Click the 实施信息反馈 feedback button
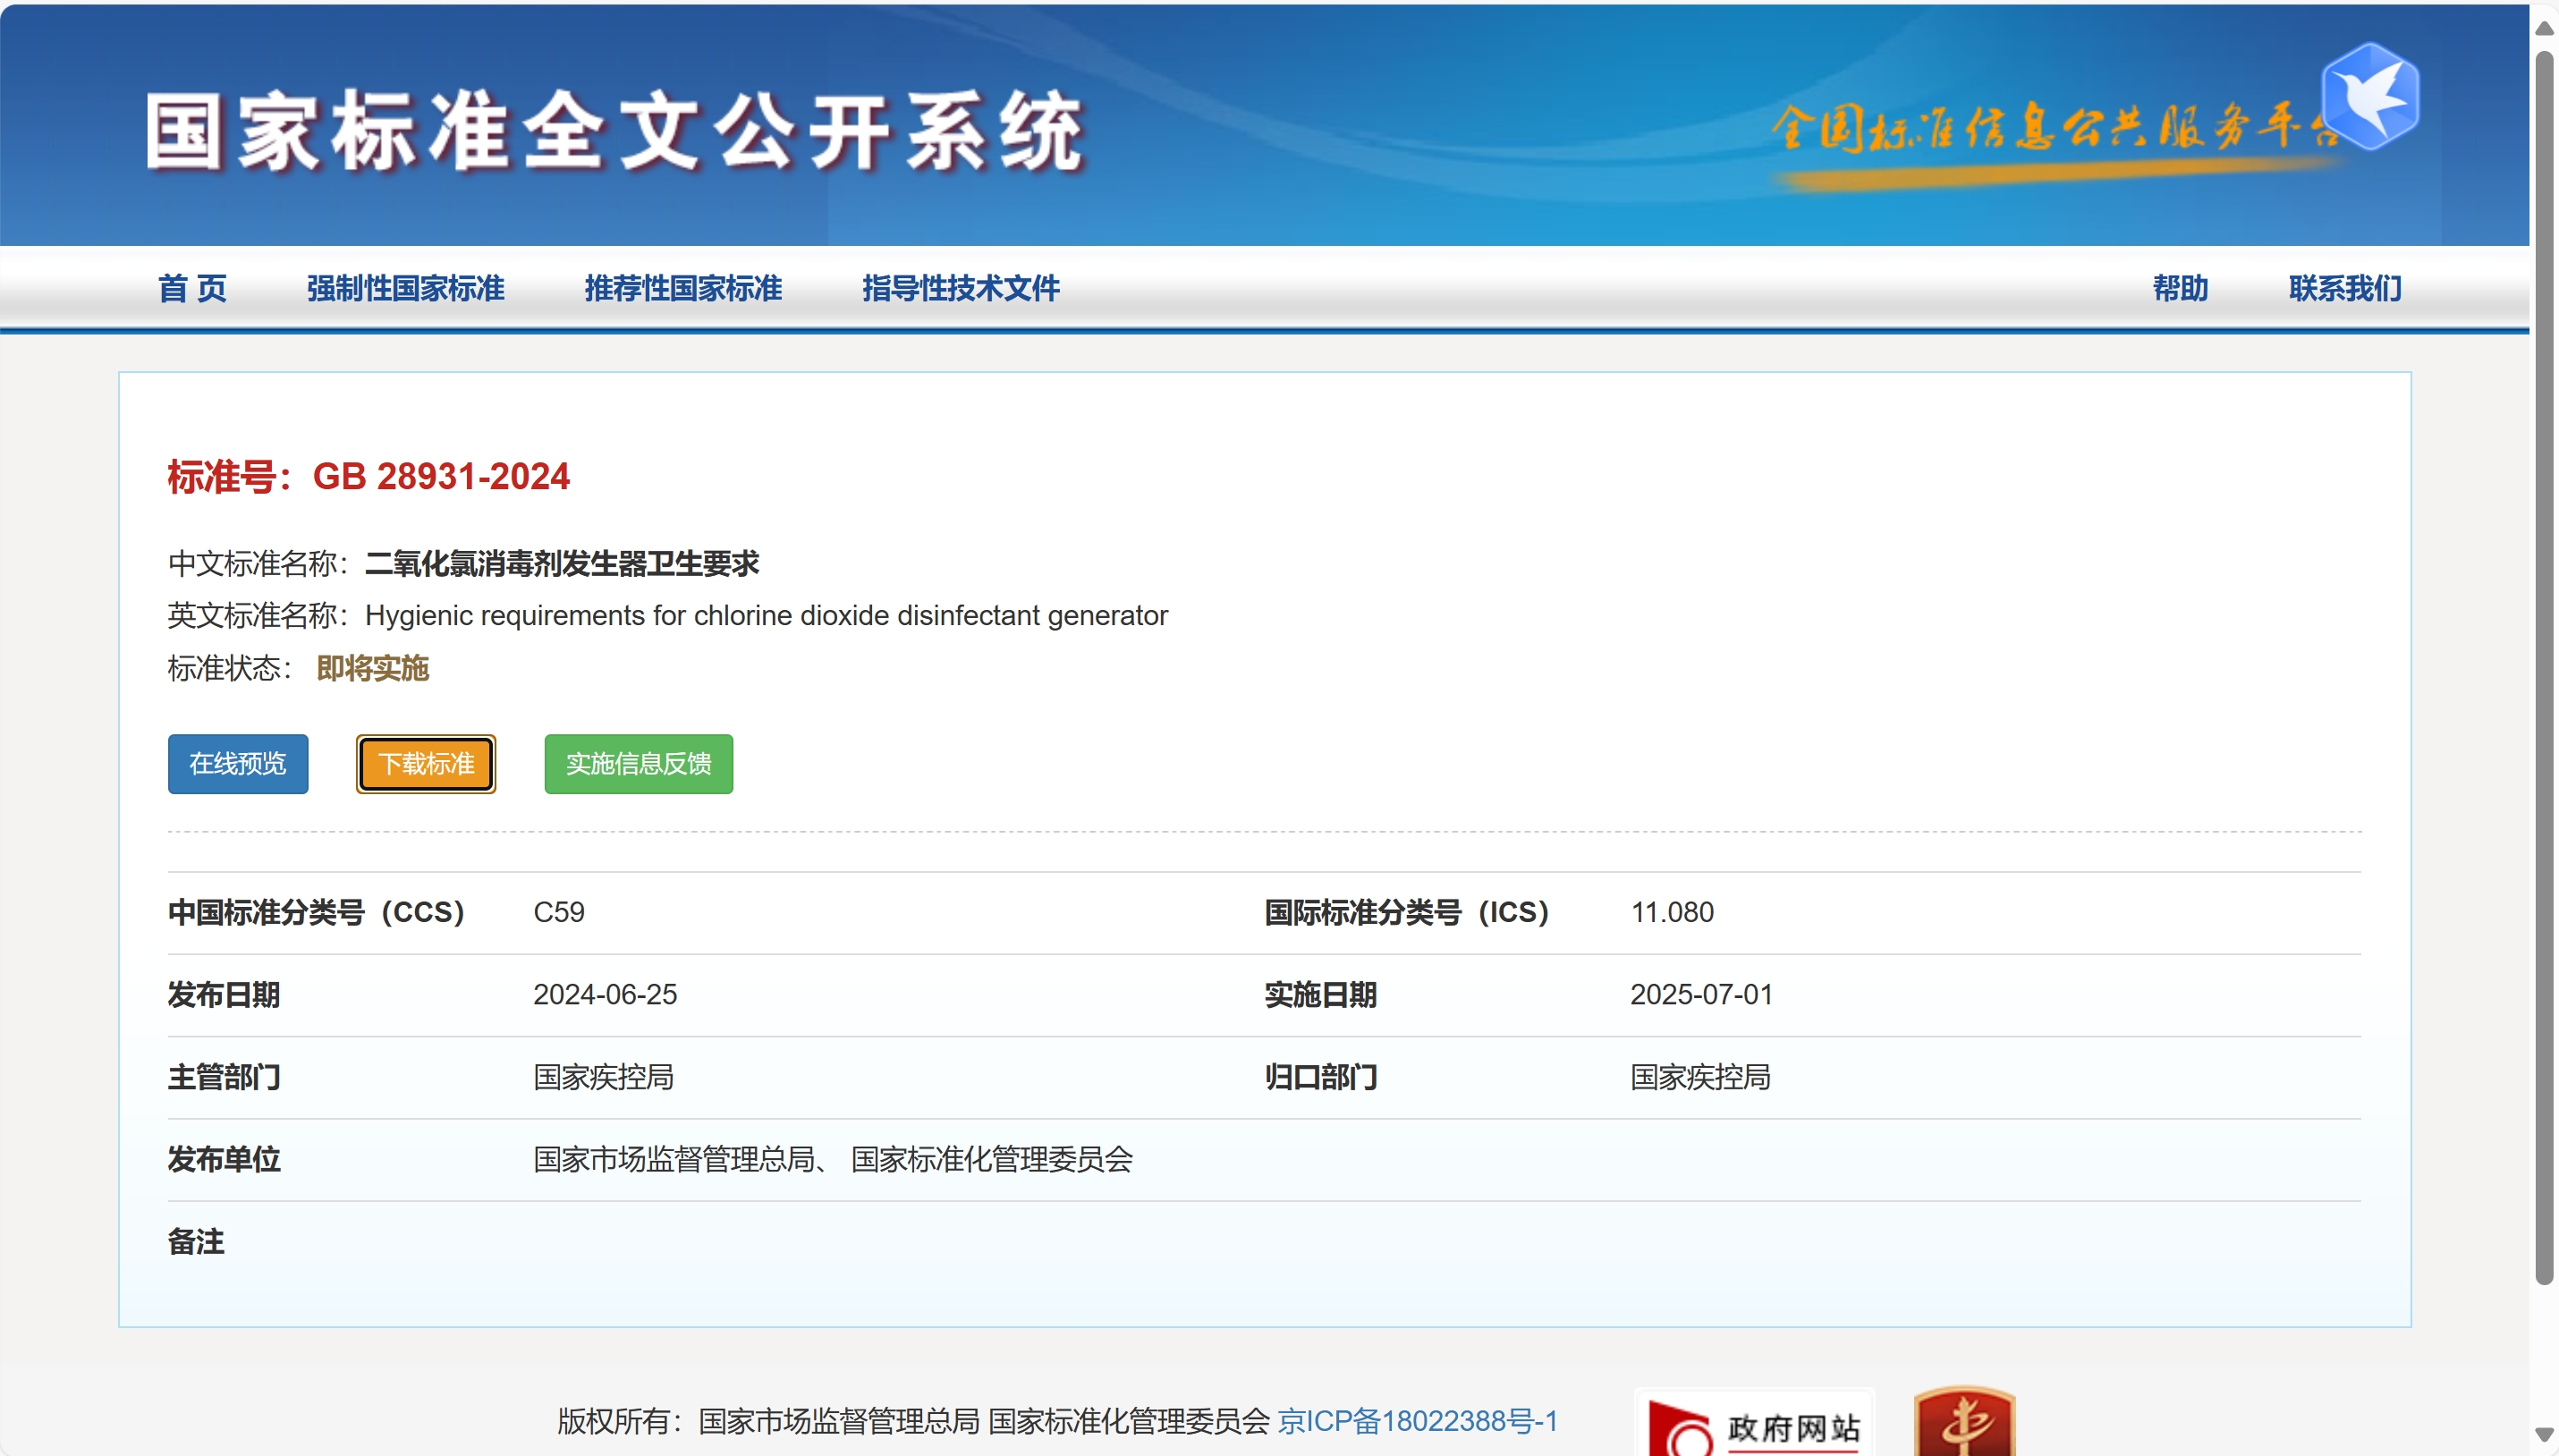The width and height of the screenshot is (2559, 1456). [638, 764]
